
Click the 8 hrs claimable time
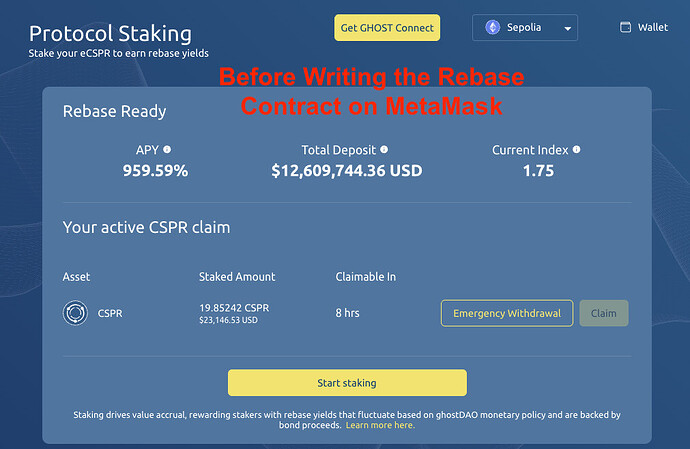[348, 313]
